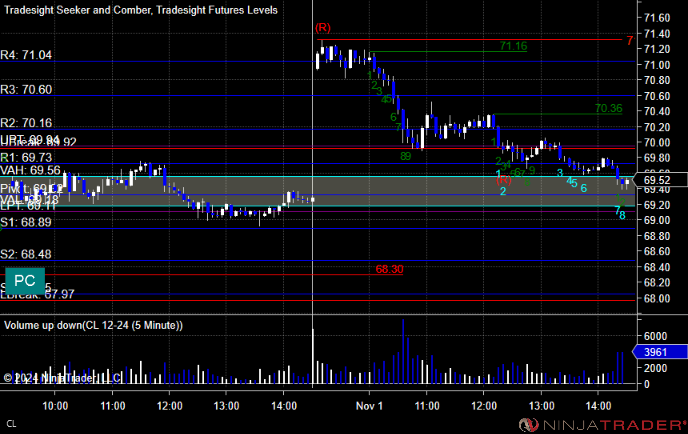This screenshot has height=434, width=688.
Task: Click the 'R1: 69.73' level label
Action: click(x=26, y=158)
